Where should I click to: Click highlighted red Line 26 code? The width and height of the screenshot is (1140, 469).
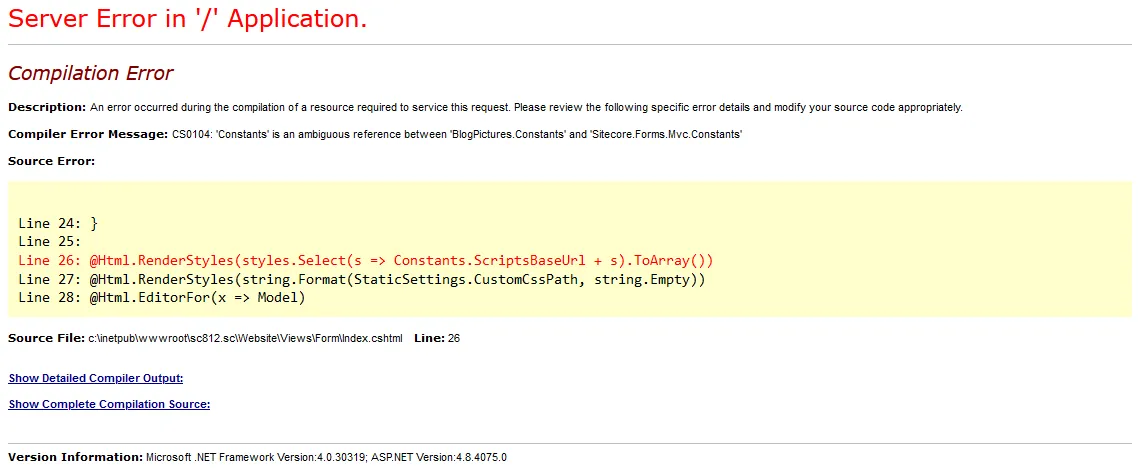tap(366, 260)
